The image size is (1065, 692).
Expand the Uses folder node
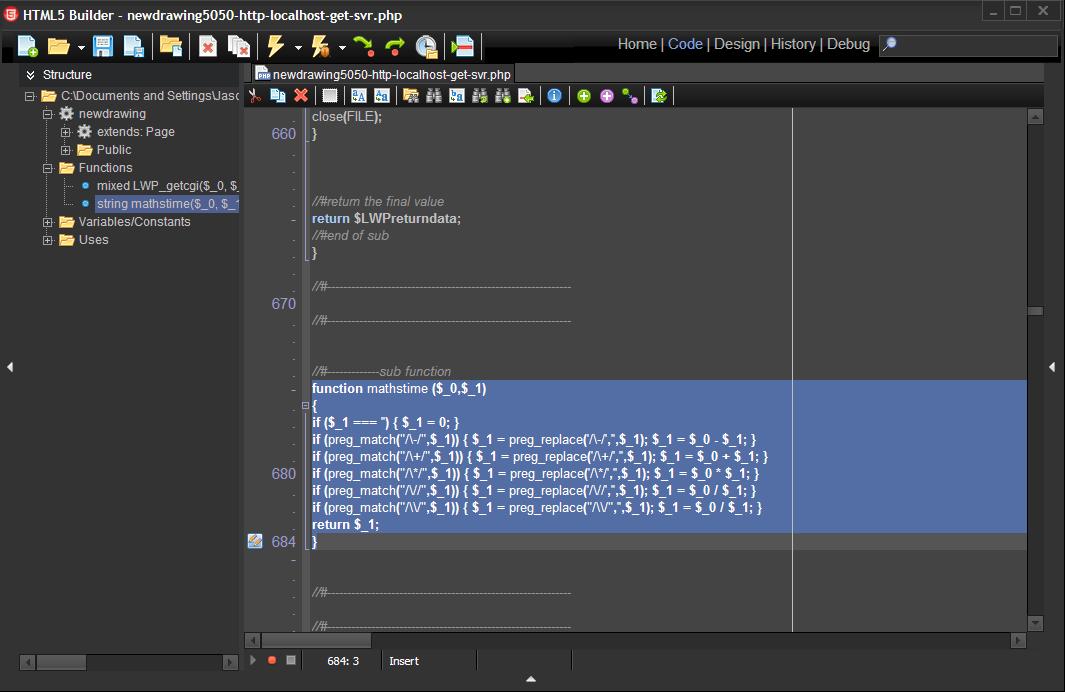(x=48, y=240)
